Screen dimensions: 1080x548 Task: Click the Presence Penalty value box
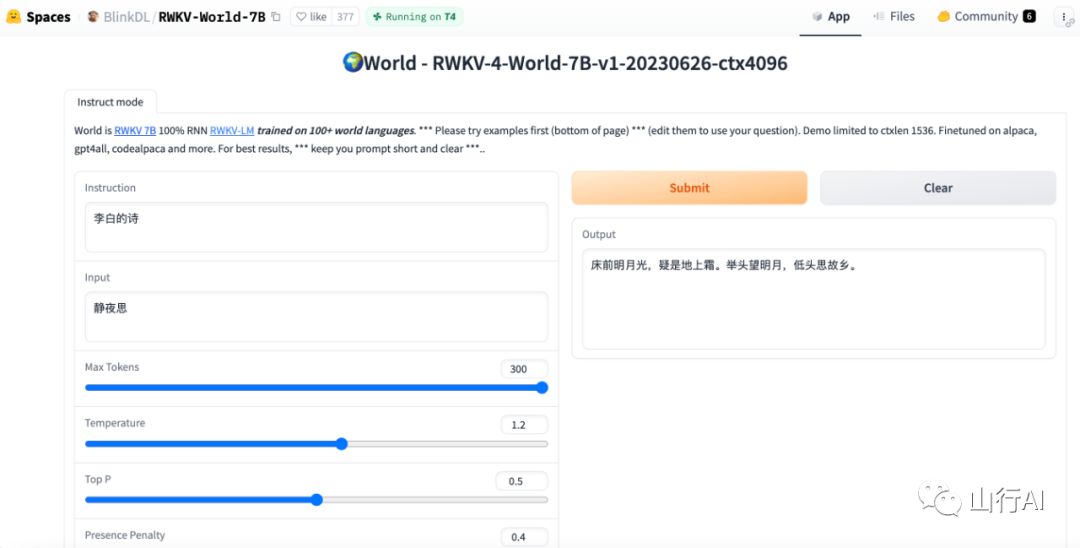(523, 537)
